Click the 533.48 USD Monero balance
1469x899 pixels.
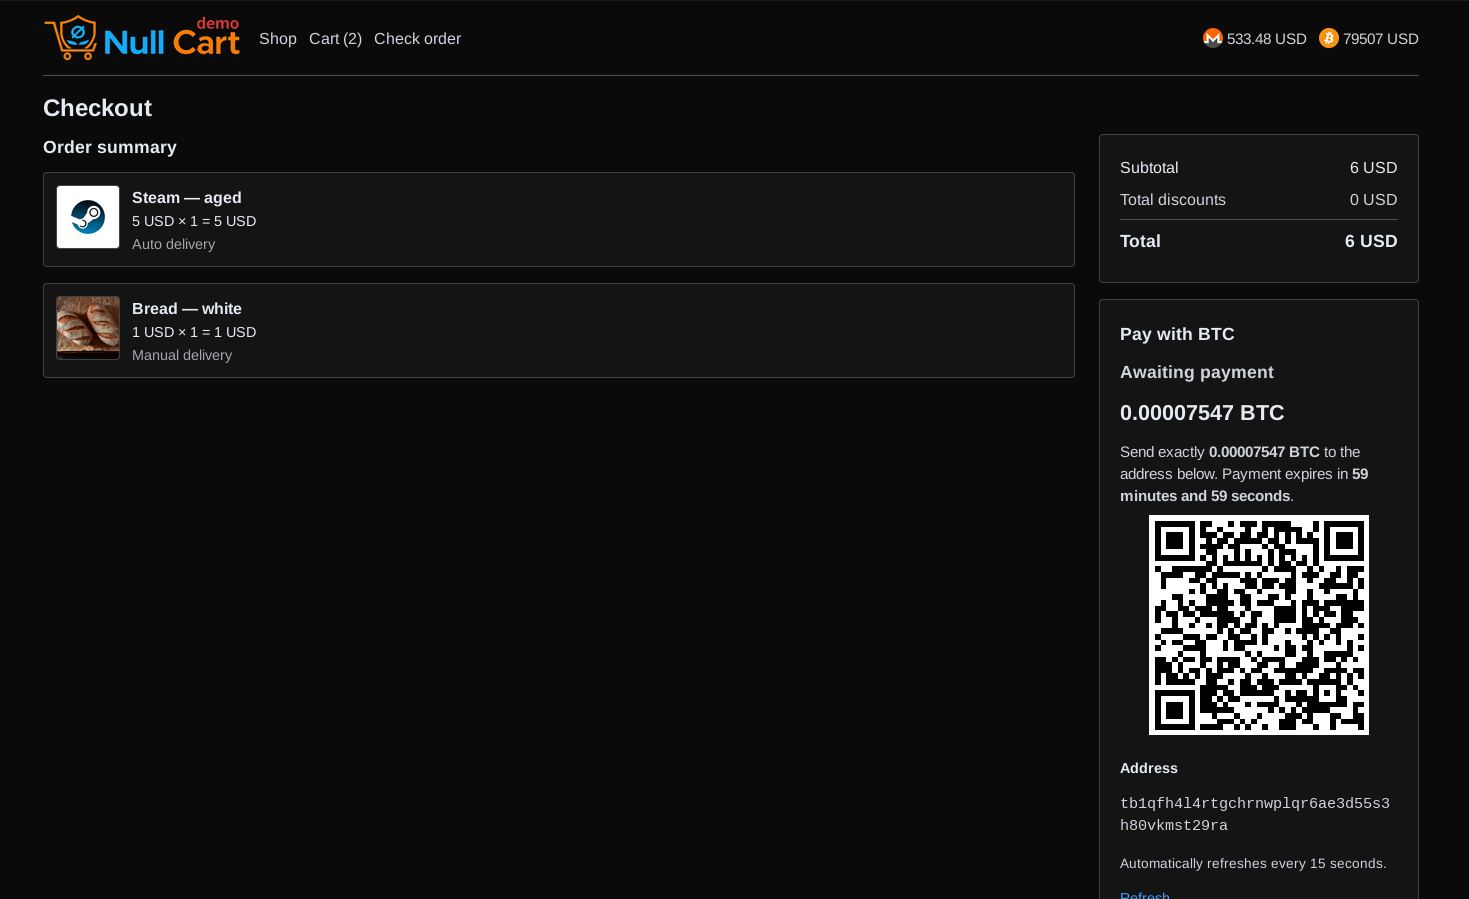pyautogui.click(x=1266, y=39)
